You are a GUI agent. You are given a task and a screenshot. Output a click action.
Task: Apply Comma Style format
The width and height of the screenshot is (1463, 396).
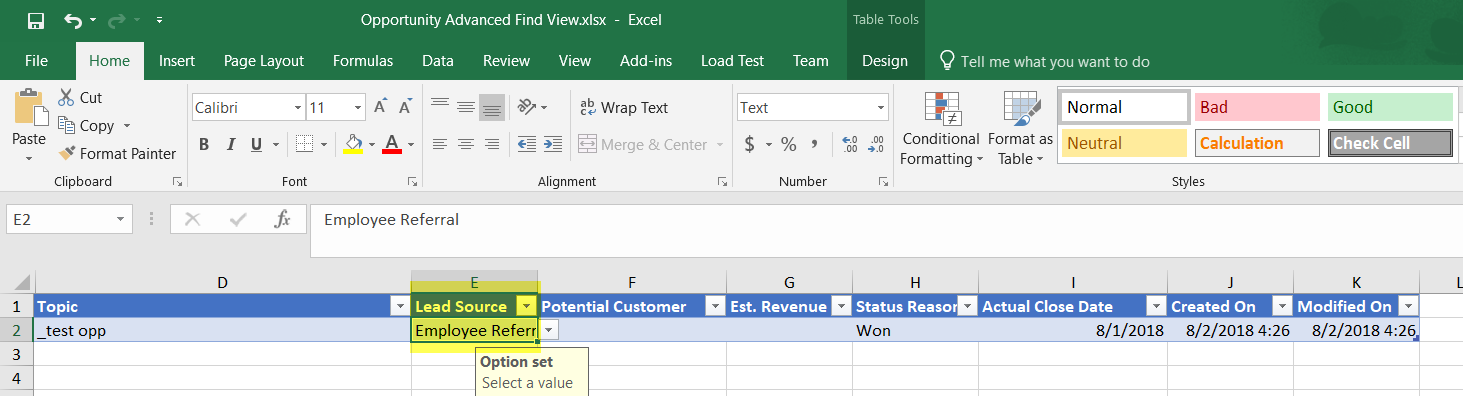coord(815,145)
